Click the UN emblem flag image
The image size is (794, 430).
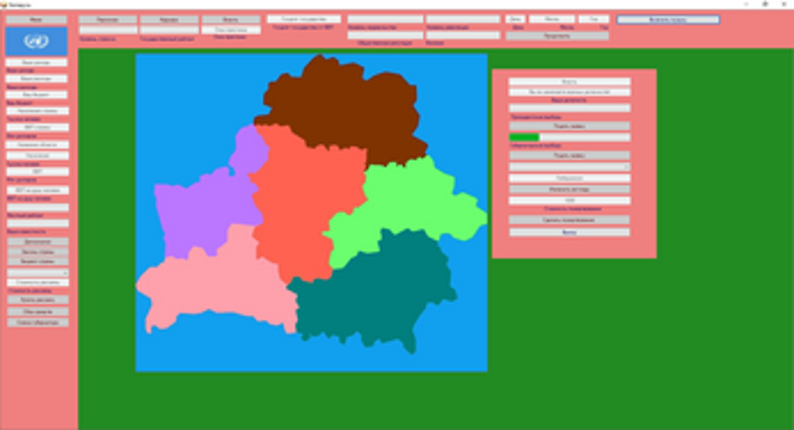pos(36,41)
